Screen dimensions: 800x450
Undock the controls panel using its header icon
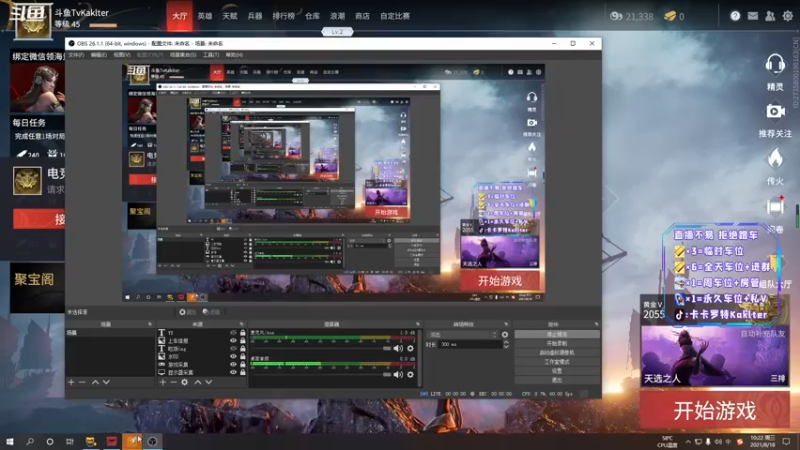pyautogui.click(x=596, y=324)
